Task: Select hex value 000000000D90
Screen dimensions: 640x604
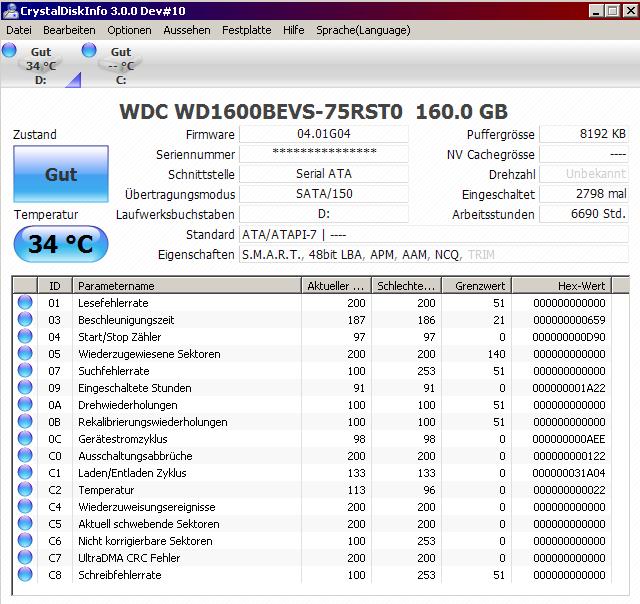Action: coord(569,337)
